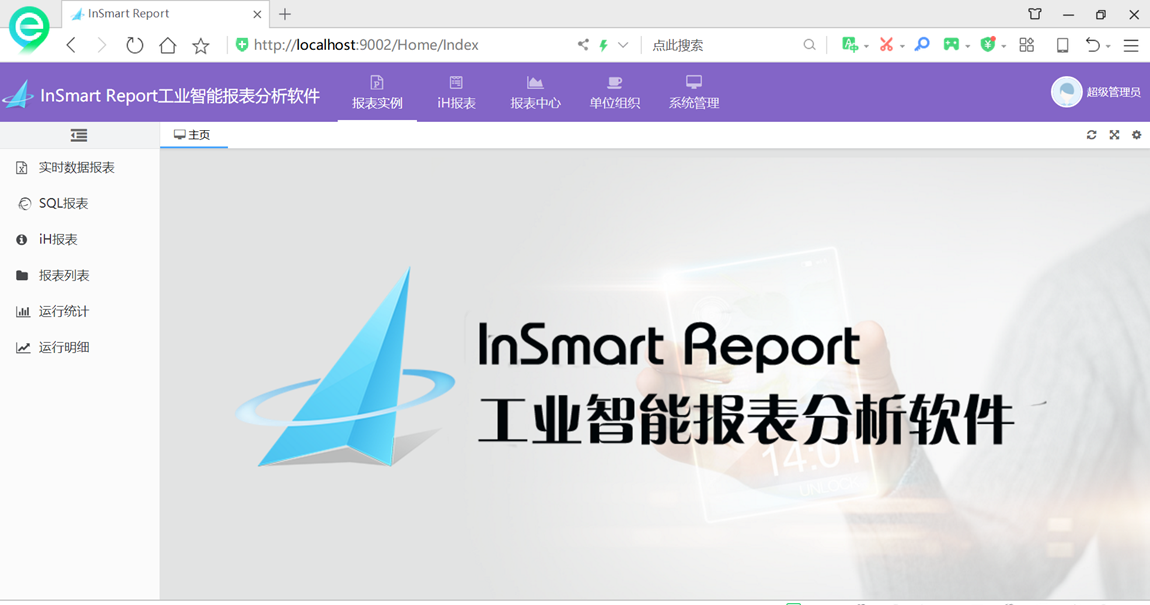This screenshot has width=1150, height=605.
Task: Click the apps grid toolbar icon
Action: (1027, 45)
